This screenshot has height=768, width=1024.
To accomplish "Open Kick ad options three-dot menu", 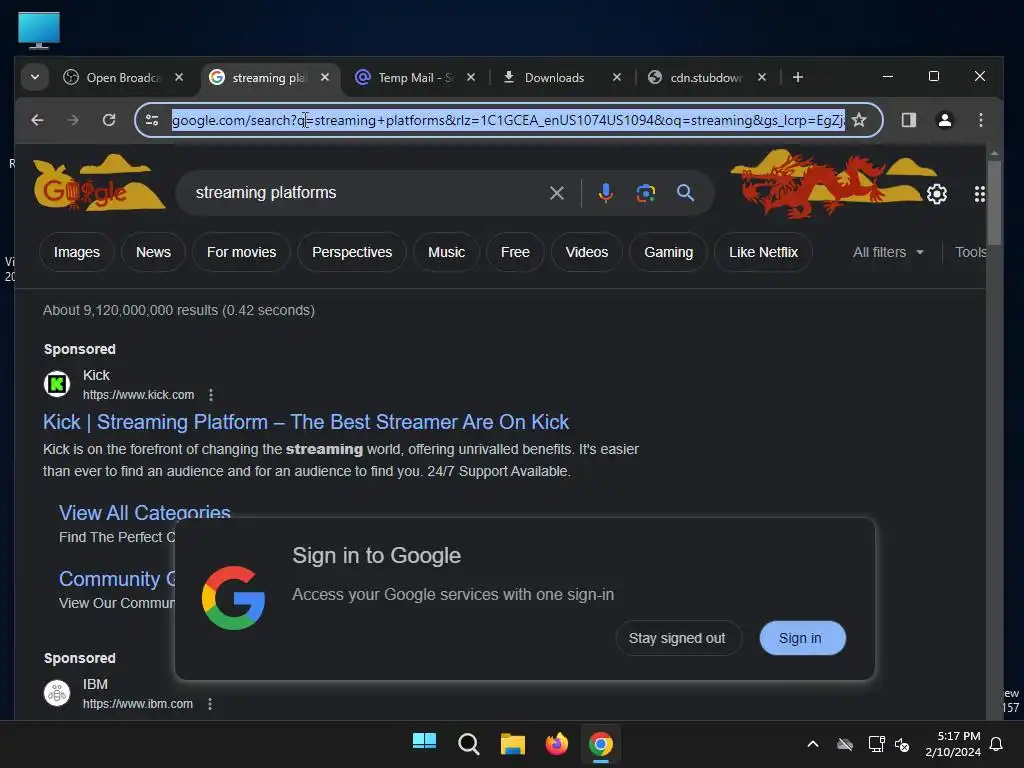I will coord(210,394).
